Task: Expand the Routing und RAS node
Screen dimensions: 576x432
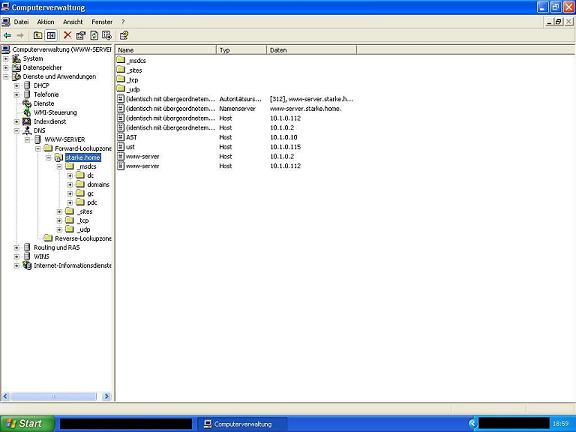Action: pos(17,248)
